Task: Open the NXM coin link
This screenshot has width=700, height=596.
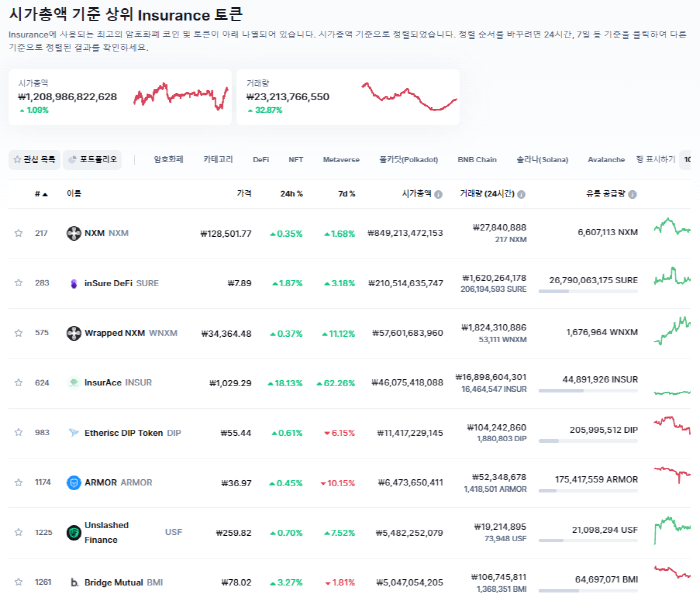Action: point(106,233)
